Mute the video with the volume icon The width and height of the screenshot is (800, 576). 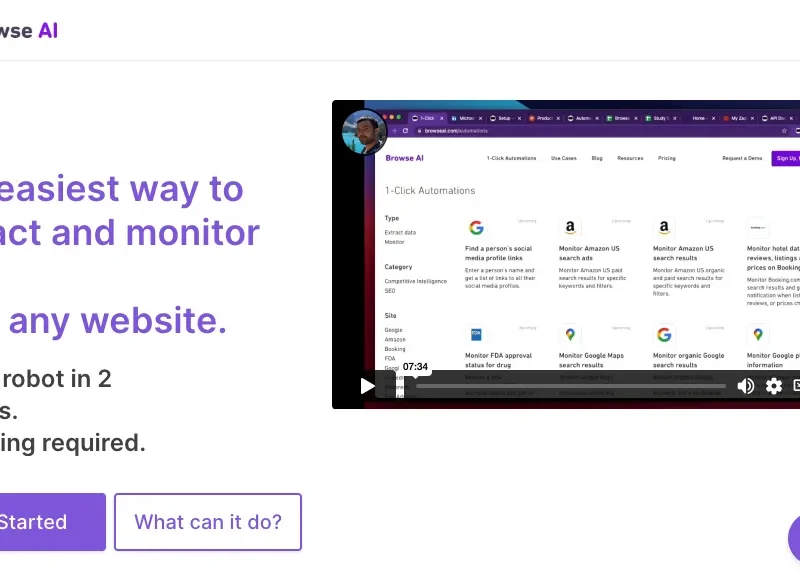pos(747,386)
